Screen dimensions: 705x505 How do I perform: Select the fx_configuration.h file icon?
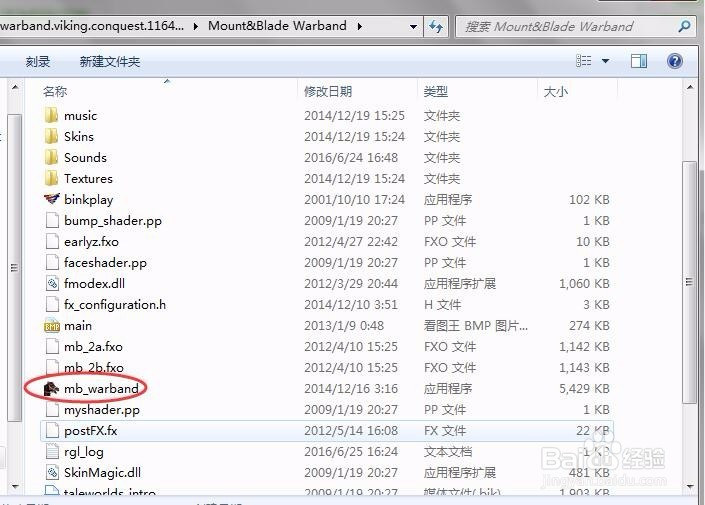[x=52, y=304]
